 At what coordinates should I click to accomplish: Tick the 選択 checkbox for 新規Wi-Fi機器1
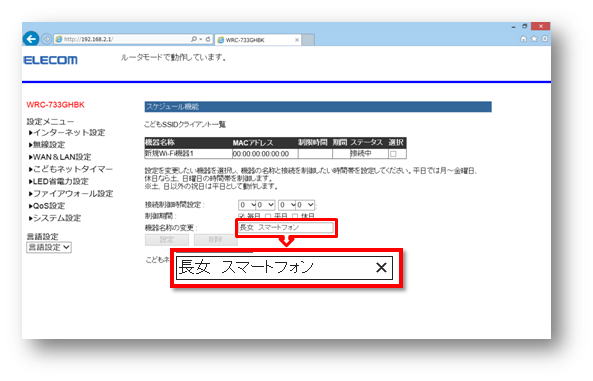[x=393, y=154]
